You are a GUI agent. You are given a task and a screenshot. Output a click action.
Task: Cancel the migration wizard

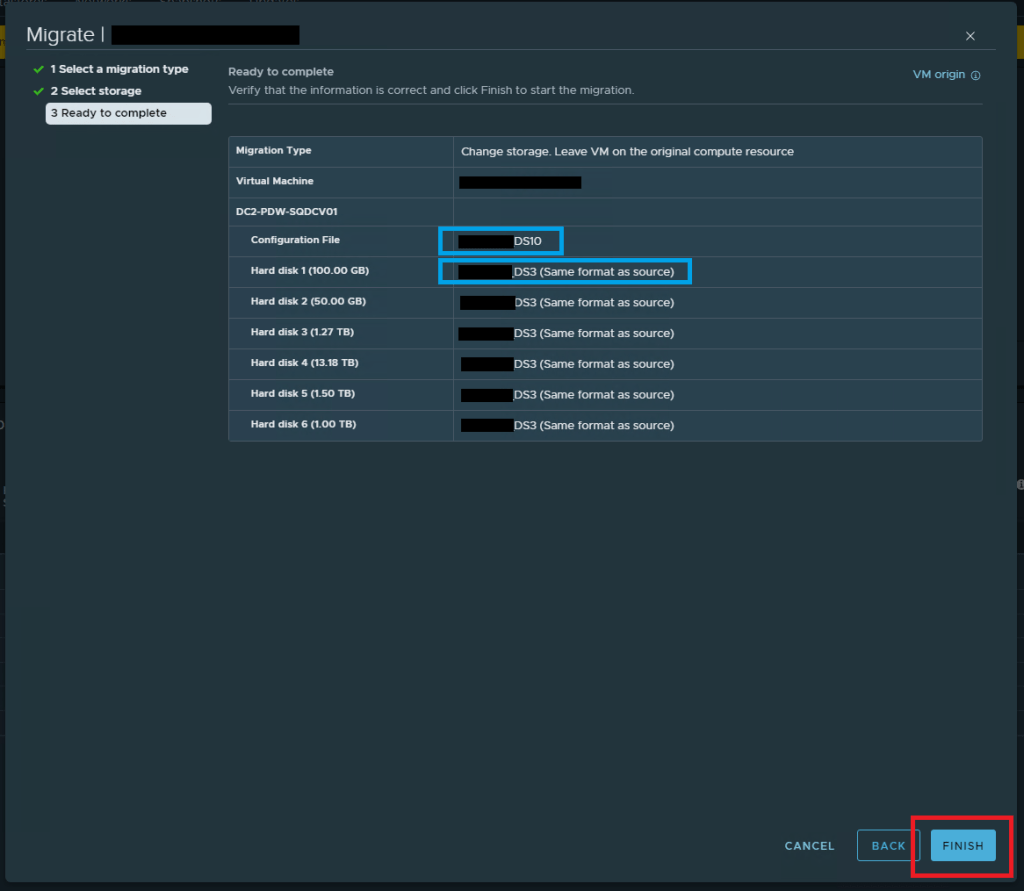(x=809, y=846)
